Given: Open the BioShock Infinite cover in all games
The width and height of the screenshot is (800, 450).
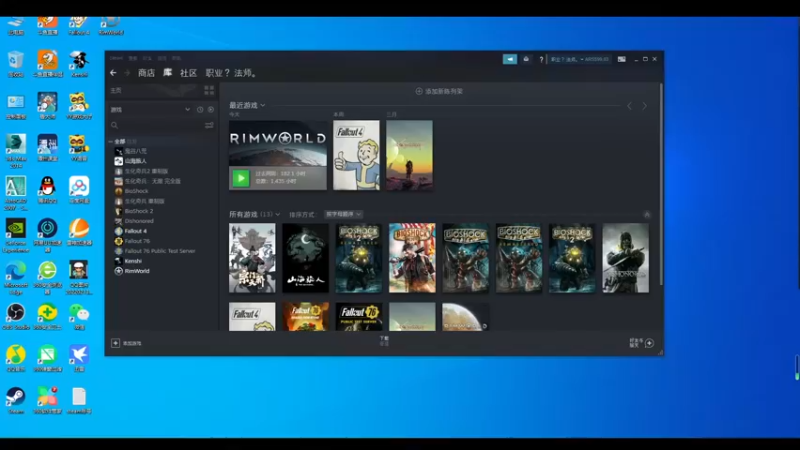Looking at the screenshot, I should click(412, 258).
